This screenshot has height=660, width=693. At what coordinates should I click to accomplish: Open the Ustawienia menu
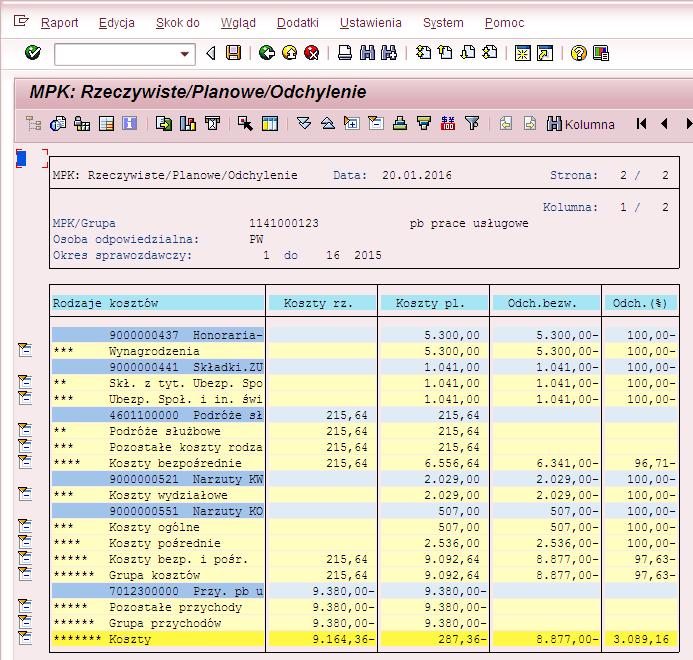coord(370,23)
